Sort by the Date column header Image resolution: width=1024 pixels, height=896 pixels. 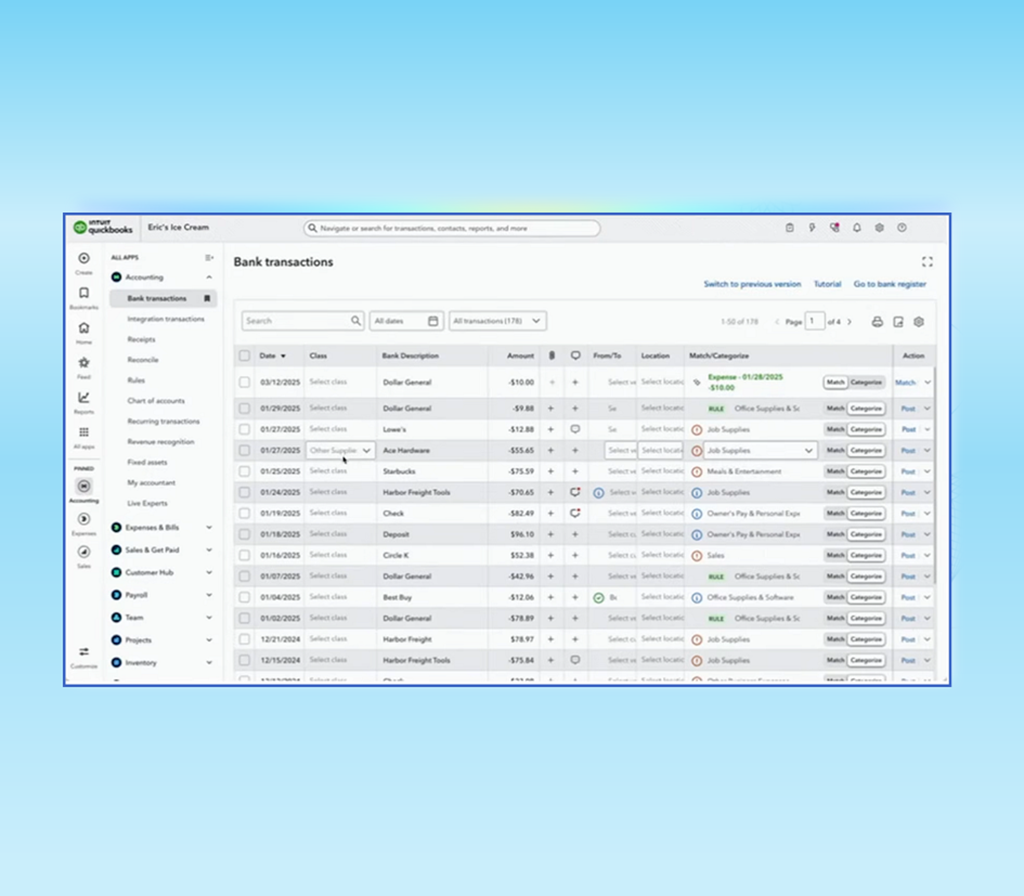272,356
